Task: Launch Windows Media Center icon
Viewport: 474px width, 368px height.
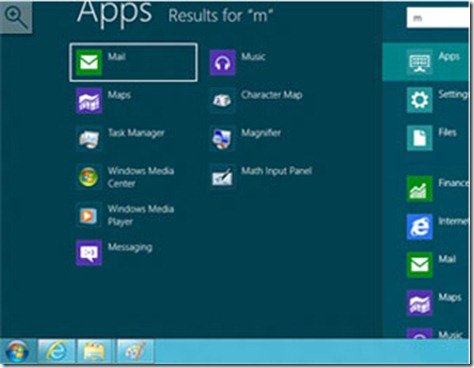Action: tap(89, 177)
